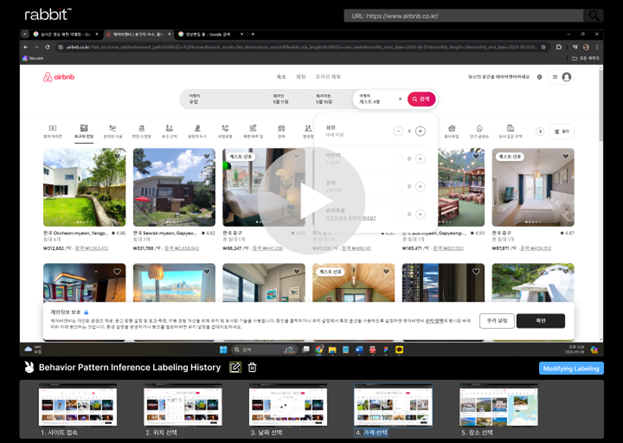Image resolution: width=623 pixels, height=443 pixels.
Task: Select thumbnail 2 위치 선택
Action: click(183, 409)
